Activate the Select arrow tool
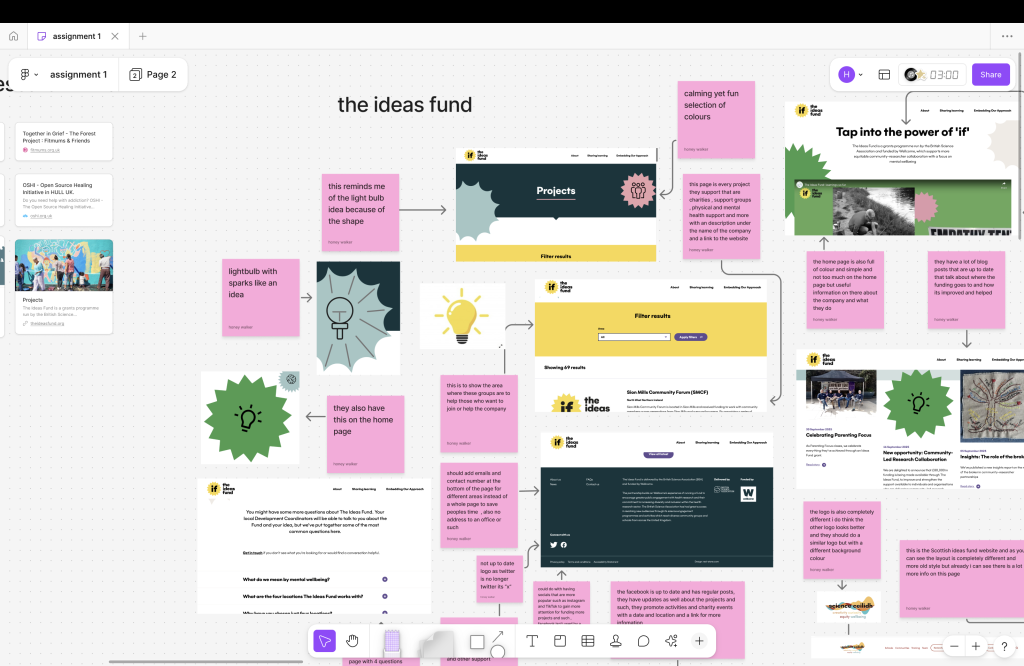 coord(324,641)
